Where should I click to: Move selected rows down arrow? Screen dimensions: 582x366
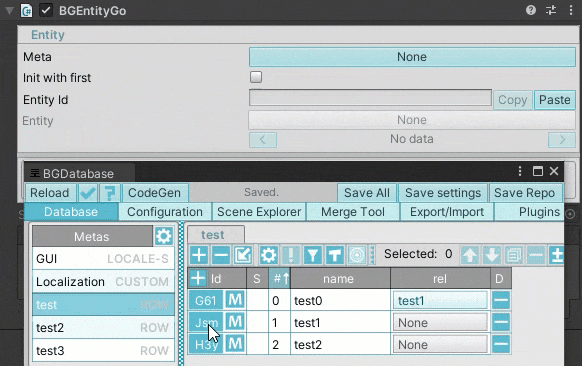[492, 255]
